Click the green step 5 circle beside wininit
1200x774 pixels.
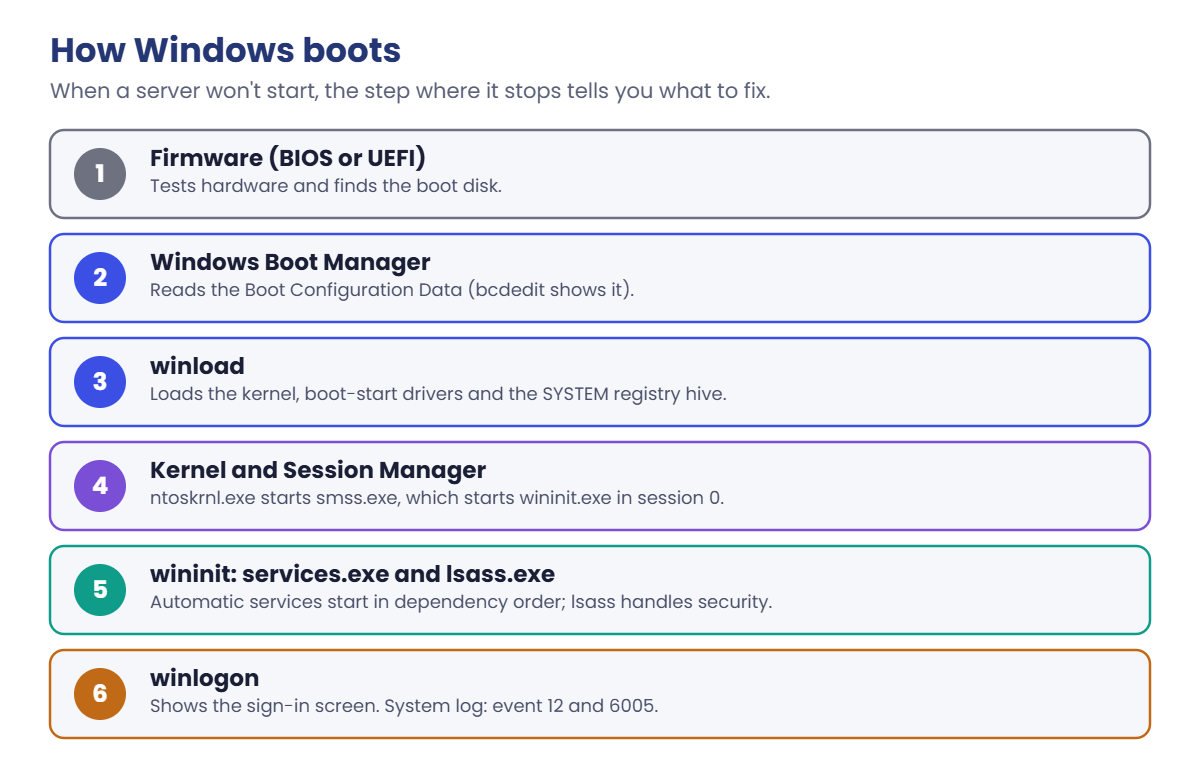[100, 590]
